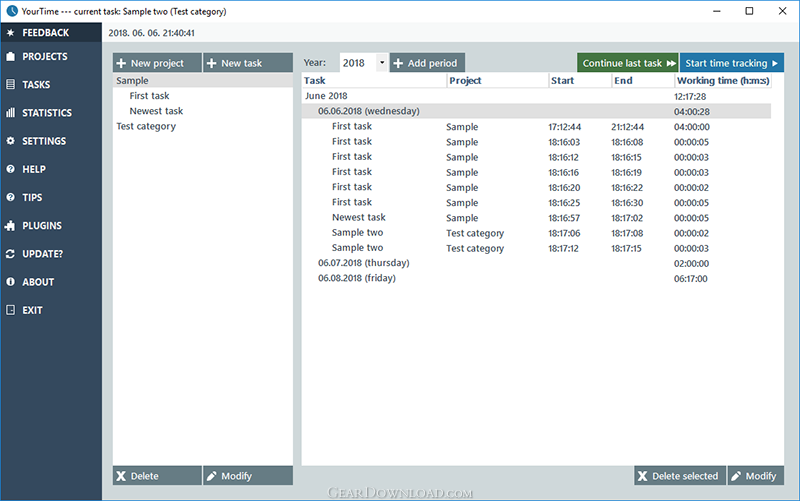Click the Statistics bar chart icon
The image size is (800, 501).
pos(10,113)
